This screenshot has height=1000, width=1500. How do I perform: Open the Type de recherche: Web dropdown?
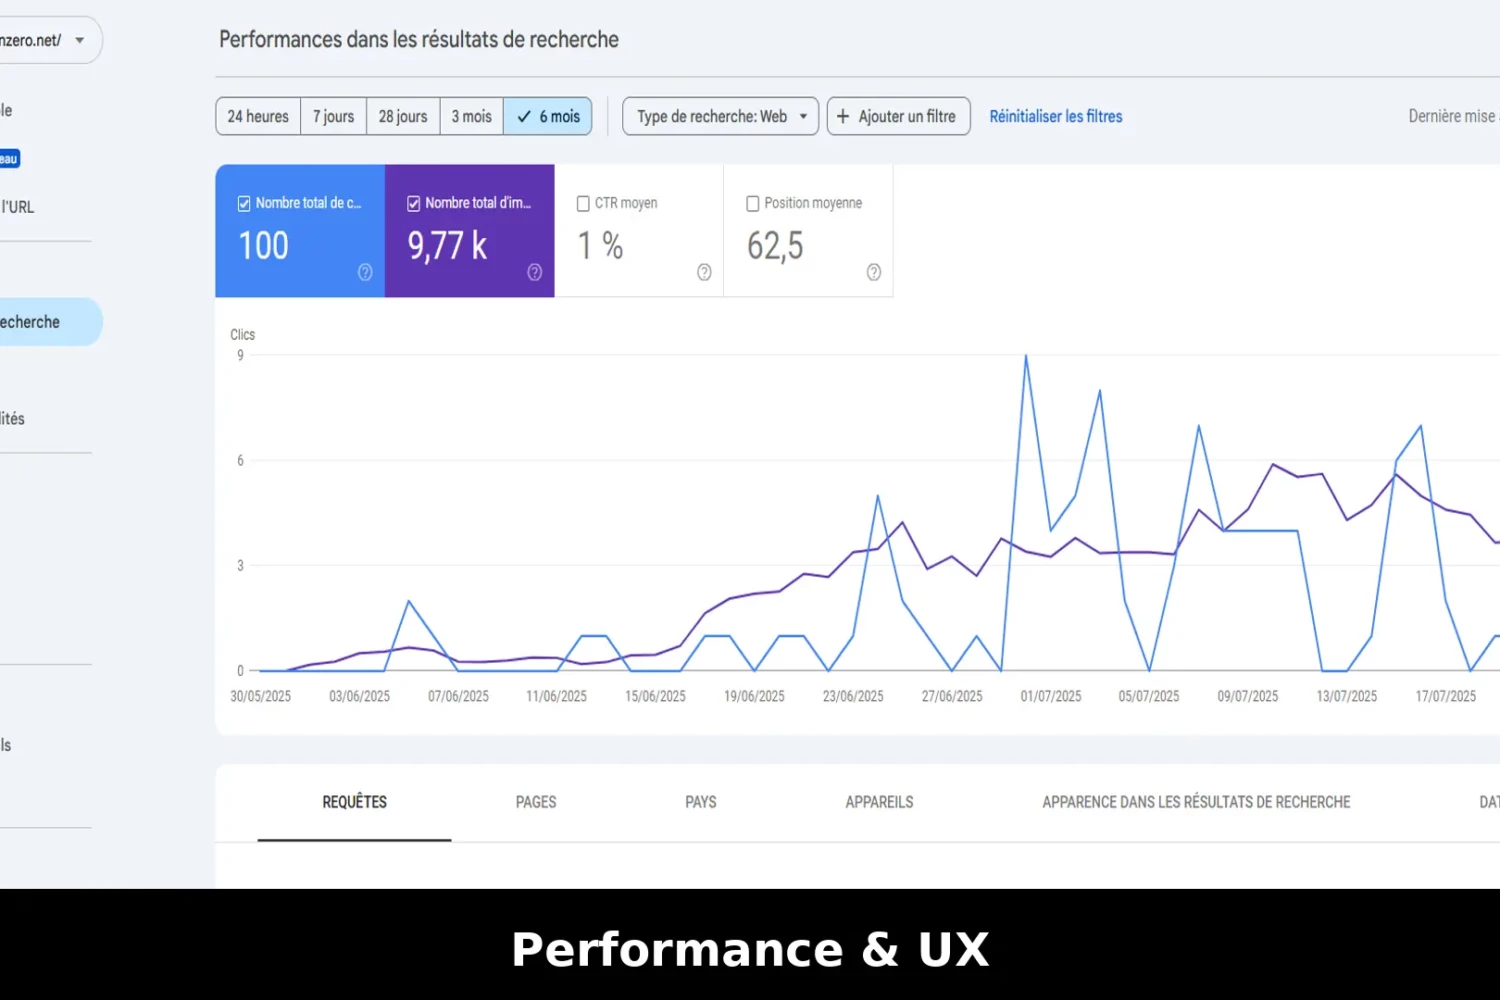click(719, 116)
